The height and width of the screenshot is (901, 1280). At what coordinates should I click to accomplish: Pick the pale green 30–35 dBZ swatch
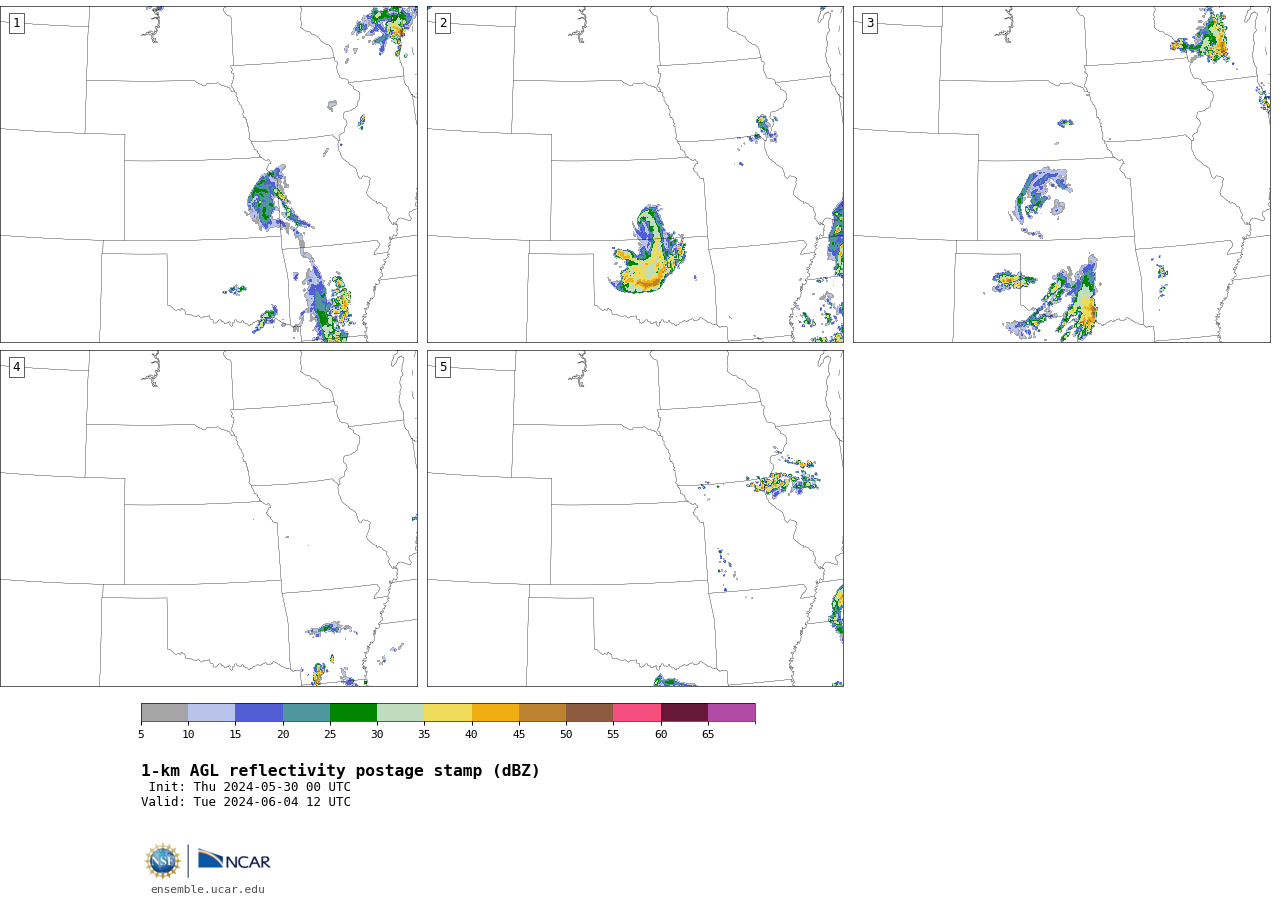click(x=400, y=712)
